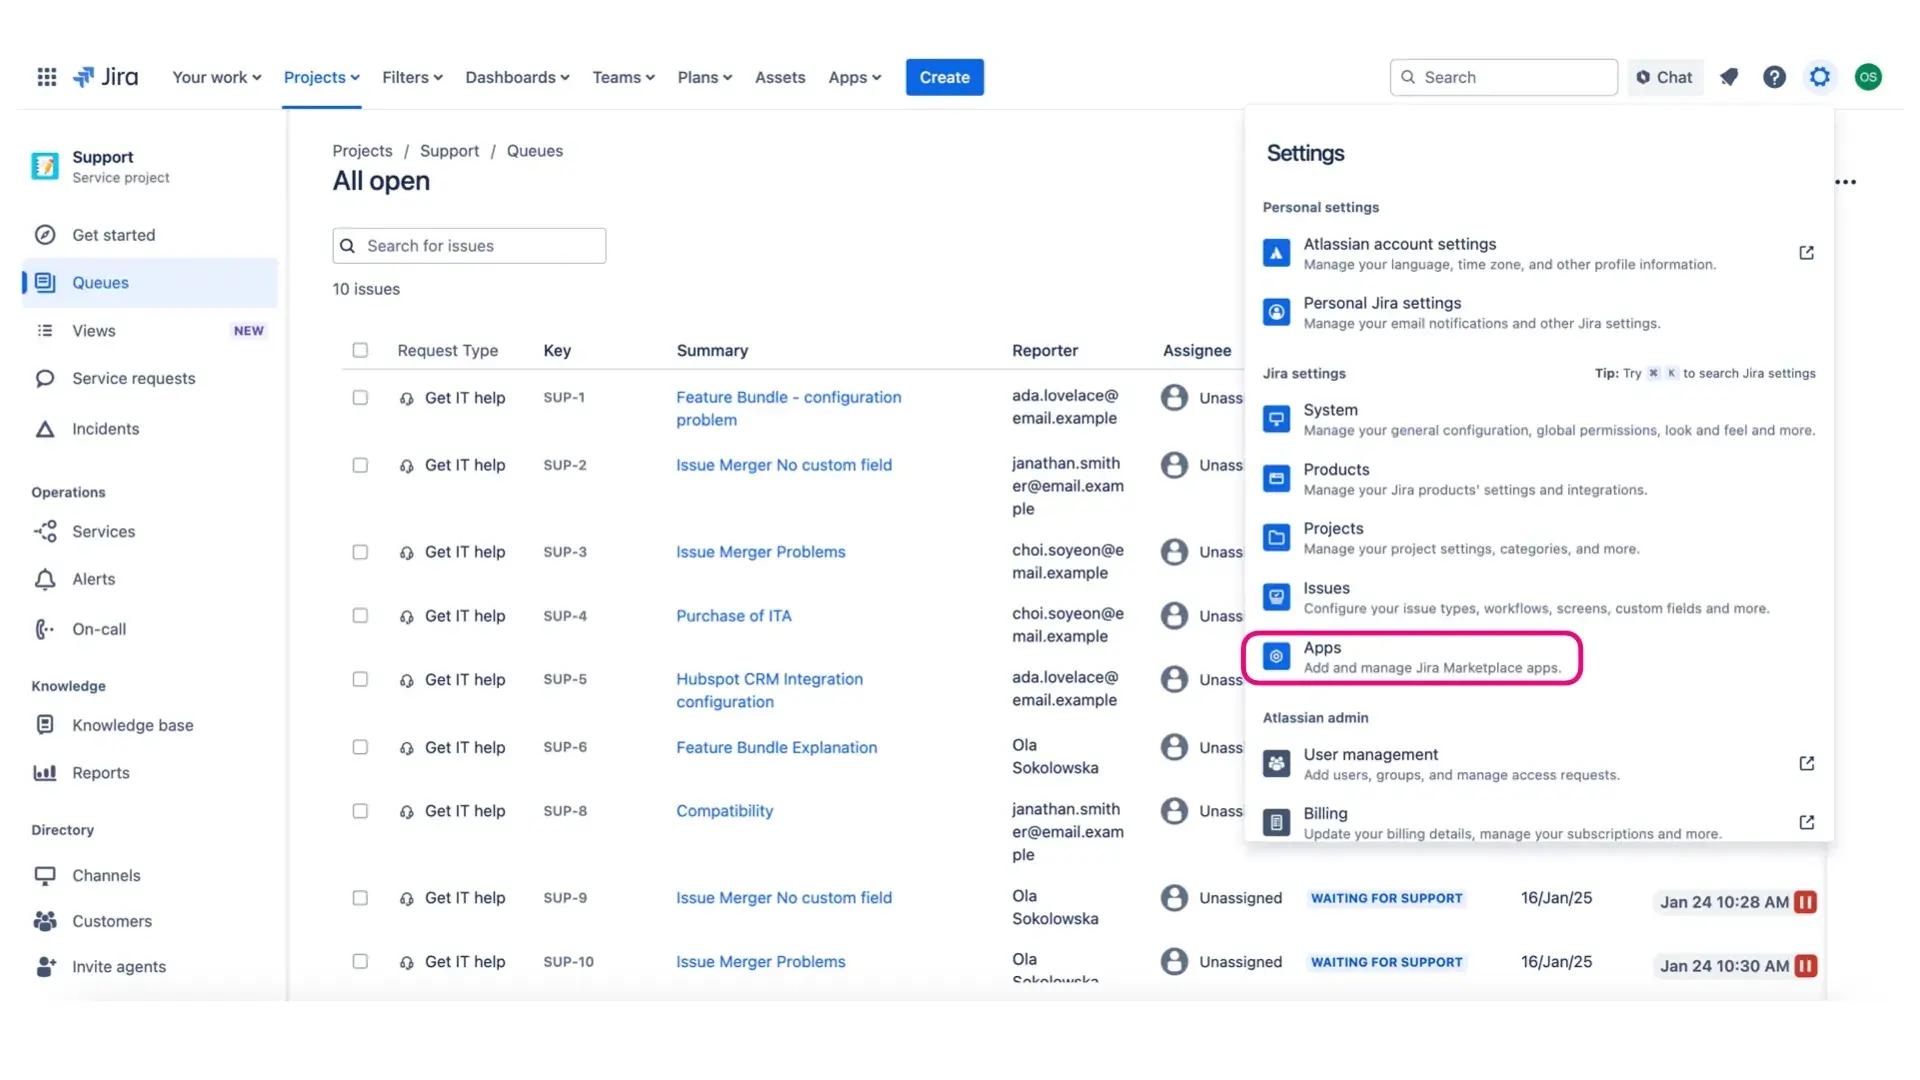Expand the Your work dropdown

pyautogui.click(x=216, y=77)
